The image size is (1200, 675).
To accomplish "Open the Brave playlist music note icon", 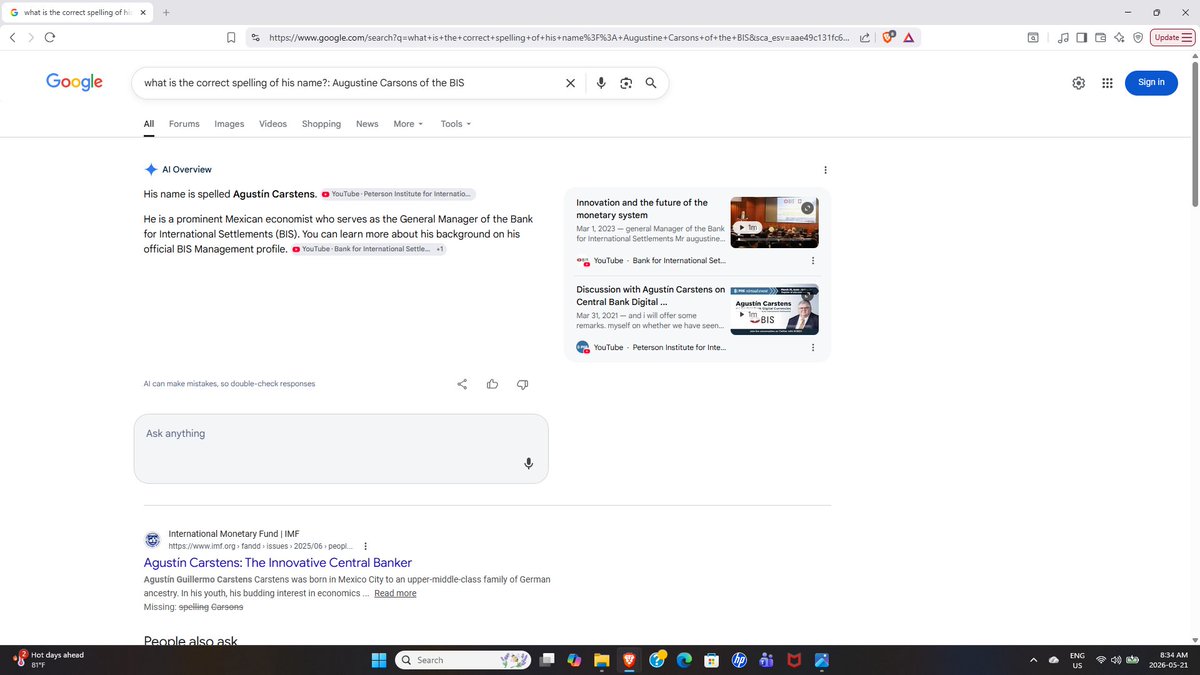I will pos(1064,37).
